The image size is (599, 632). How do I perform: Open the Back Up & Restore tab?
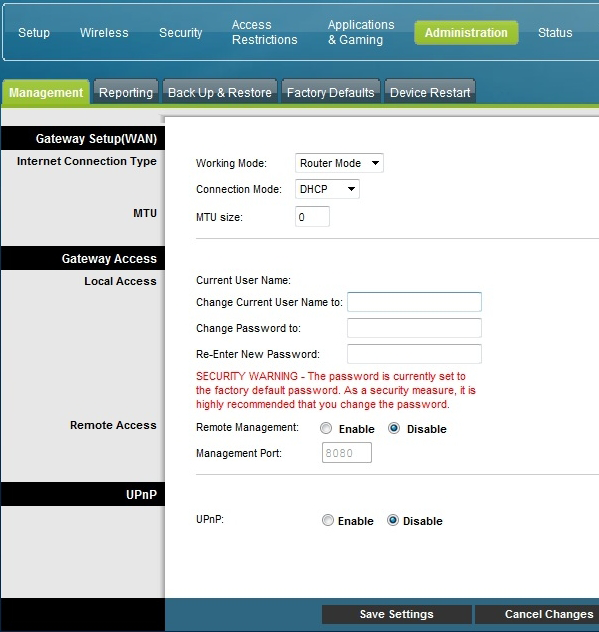[220, 92]
